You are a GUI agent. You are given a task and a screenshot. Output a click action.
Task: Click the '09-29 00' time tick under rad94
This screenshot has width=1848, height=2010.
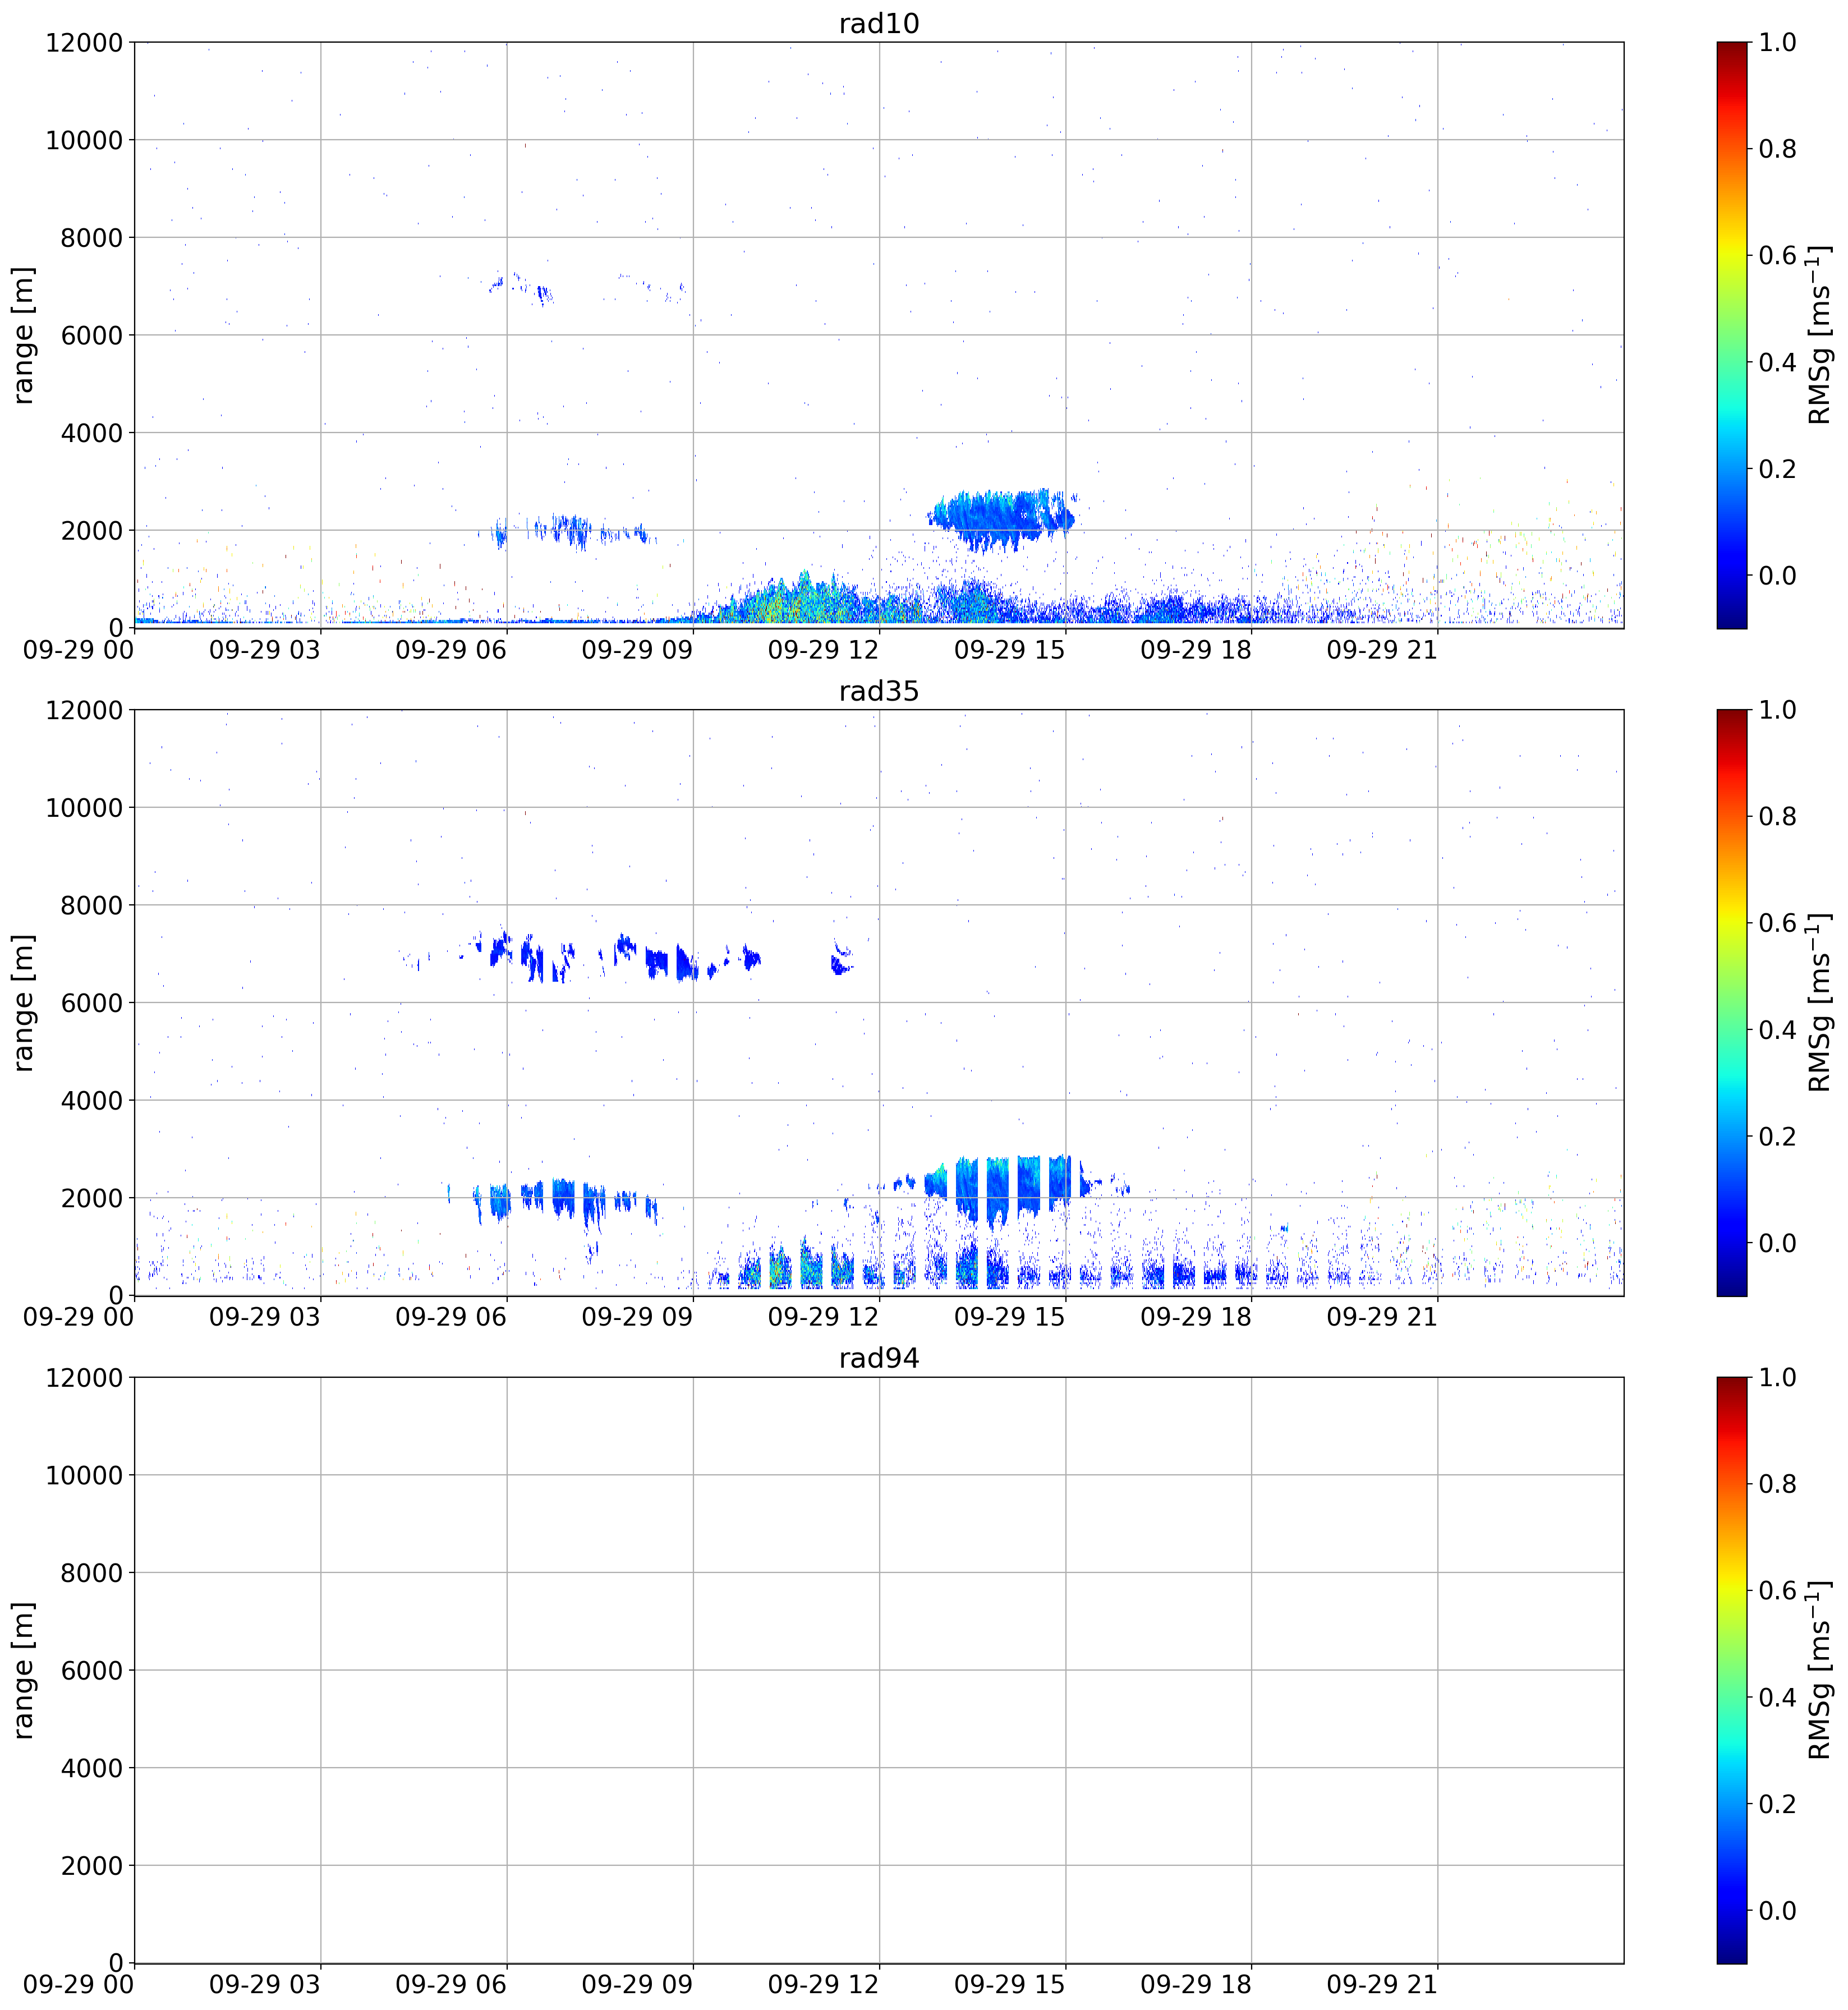pos(79,1985)
